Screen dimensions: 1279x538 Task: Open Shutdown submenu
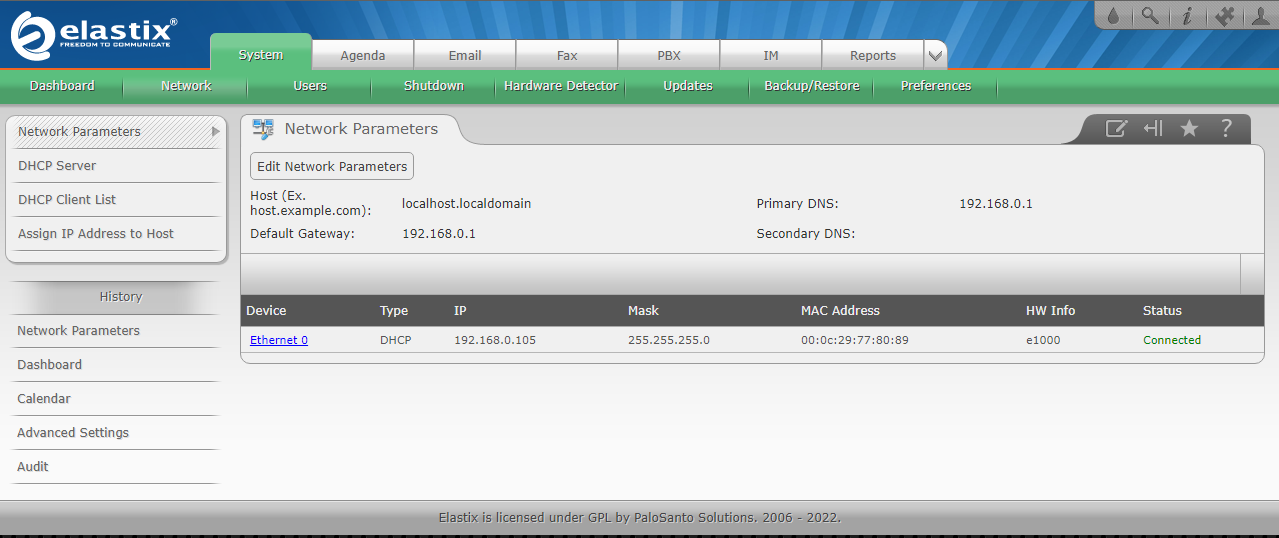pyautogui.click(x=434, y=86)
